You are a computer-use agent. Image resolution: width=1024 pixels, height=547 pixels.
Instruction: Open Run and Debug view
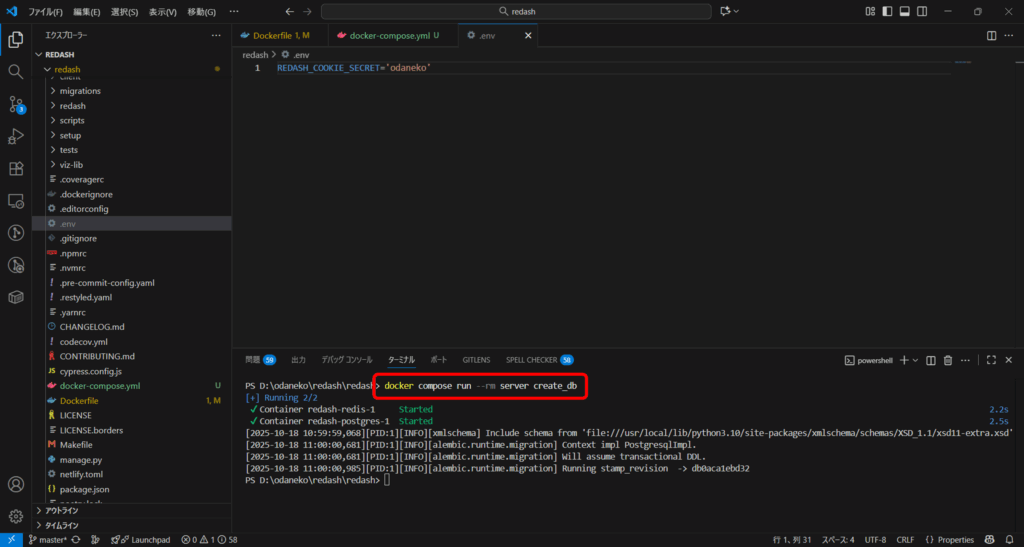(x=16, y=136)
